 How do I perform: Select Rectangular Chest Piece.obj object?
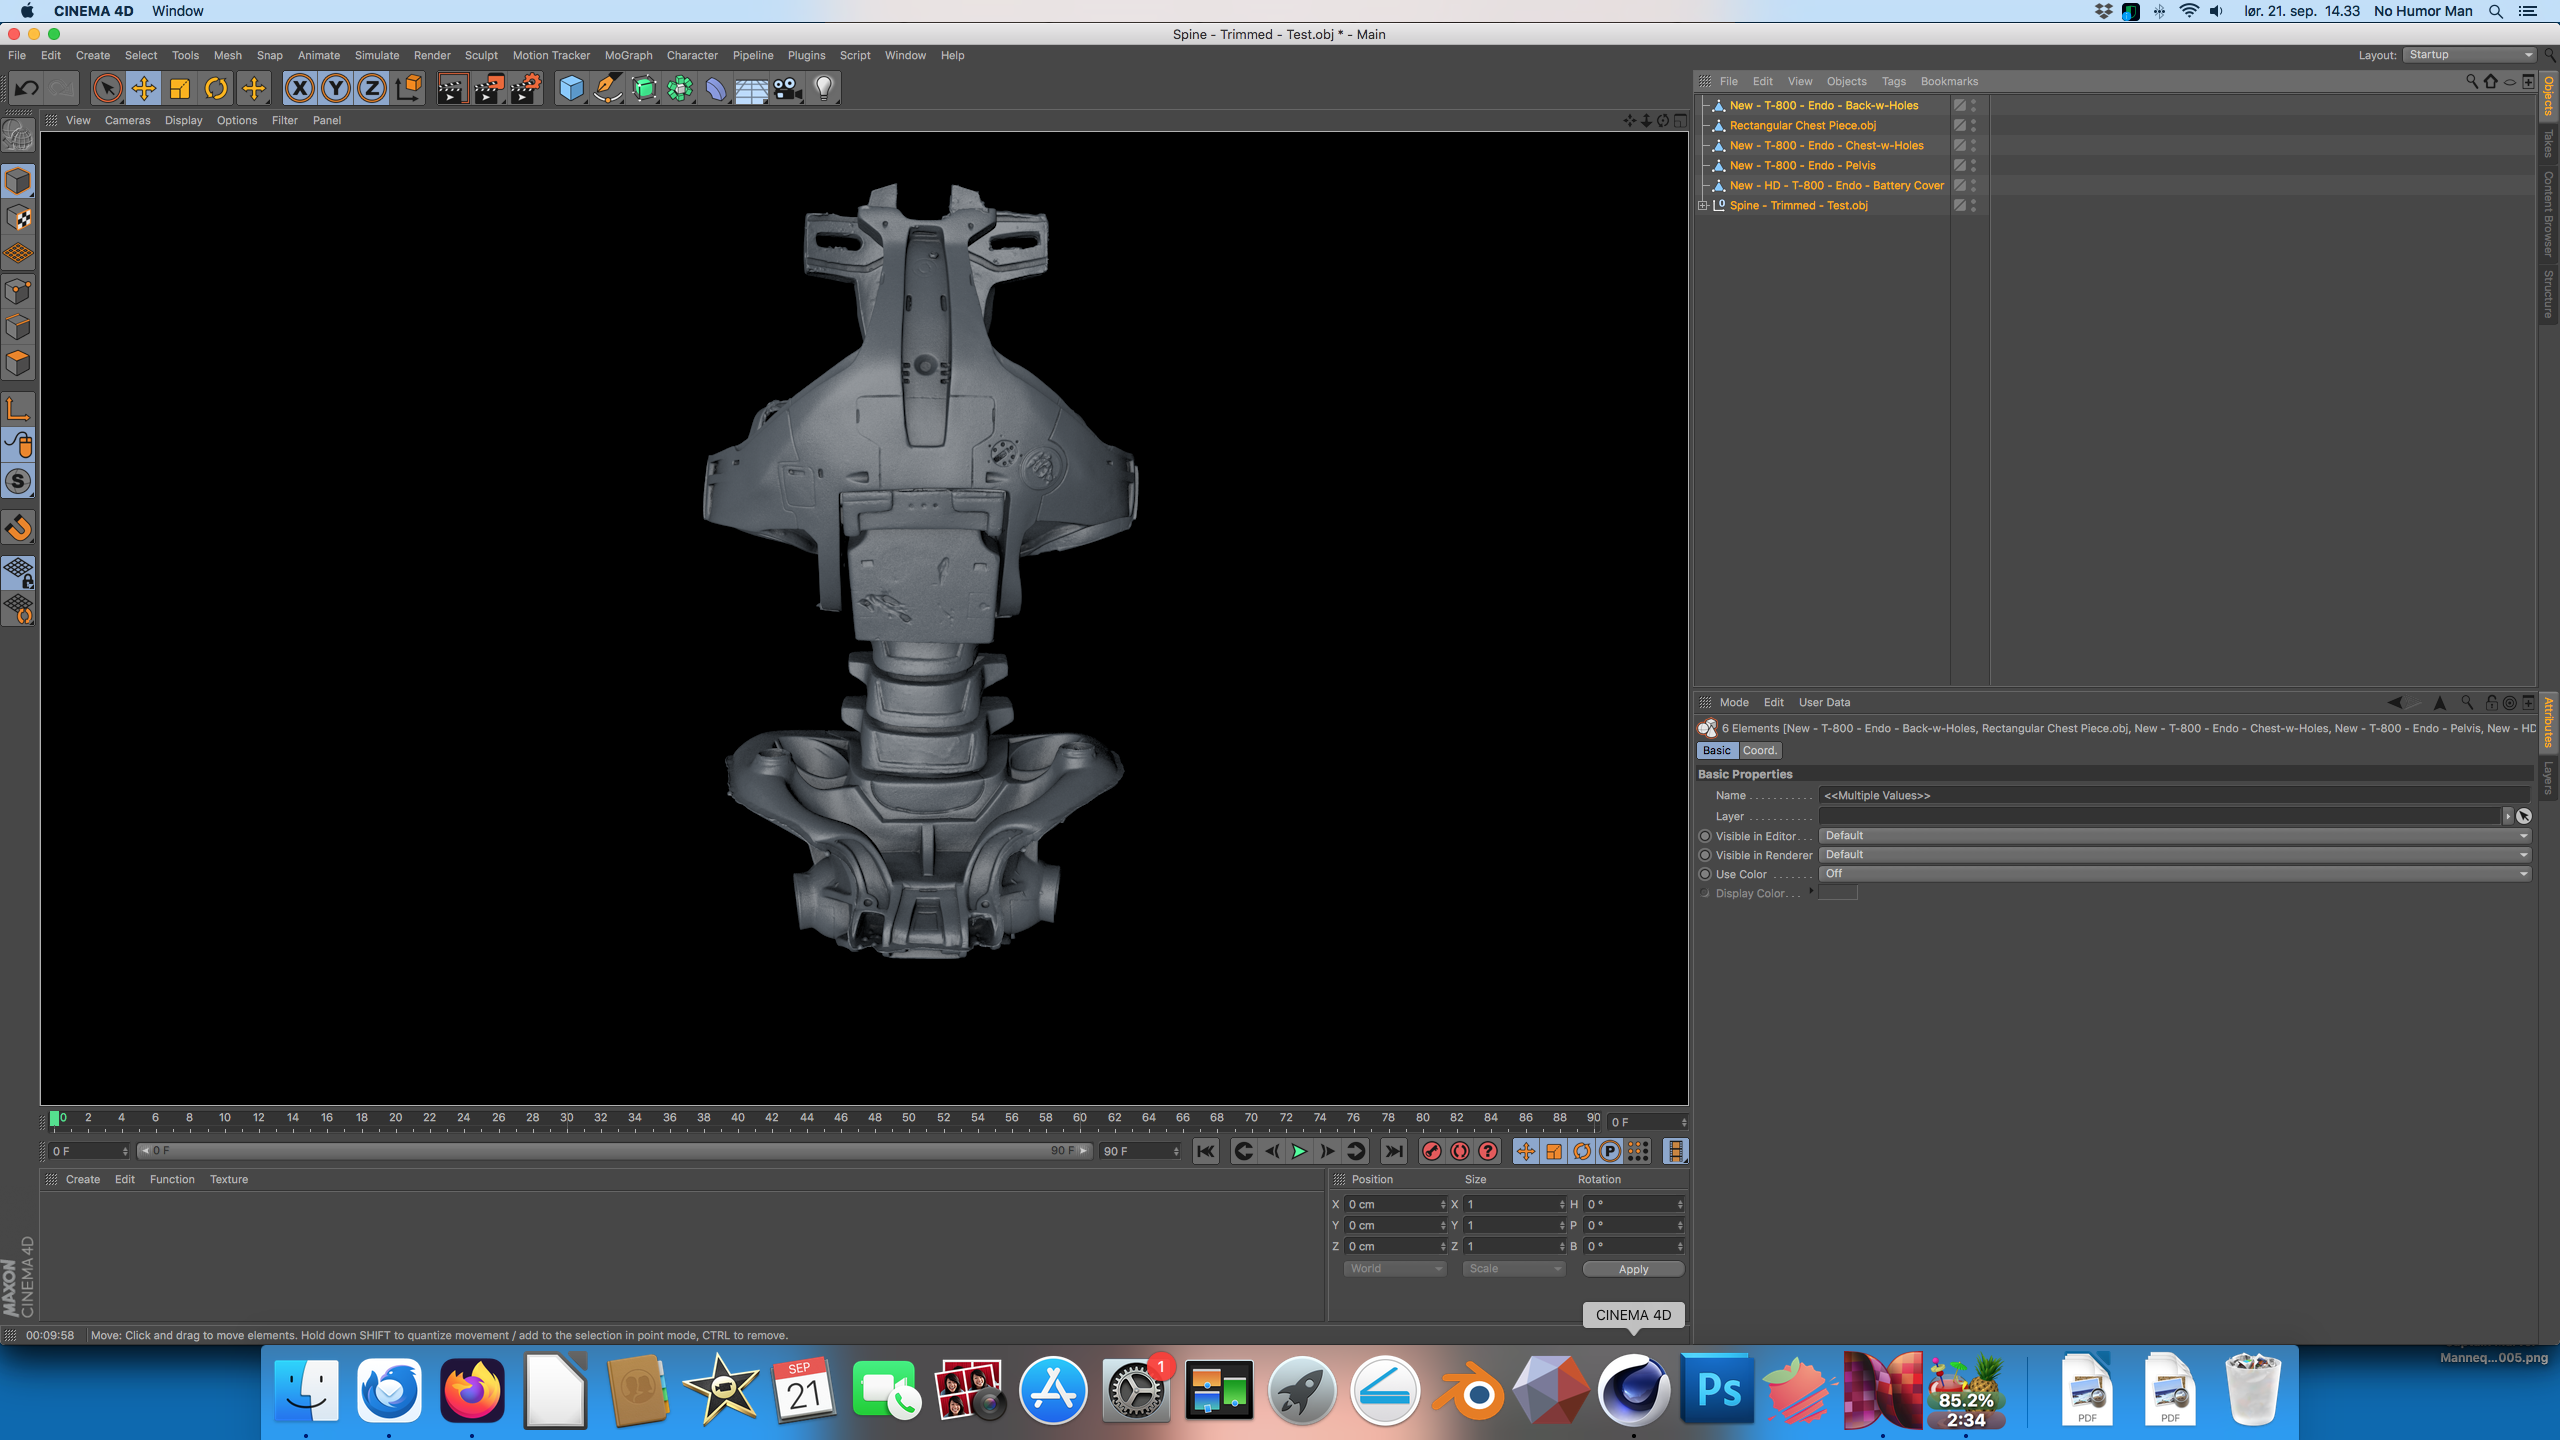point(1802,125)
